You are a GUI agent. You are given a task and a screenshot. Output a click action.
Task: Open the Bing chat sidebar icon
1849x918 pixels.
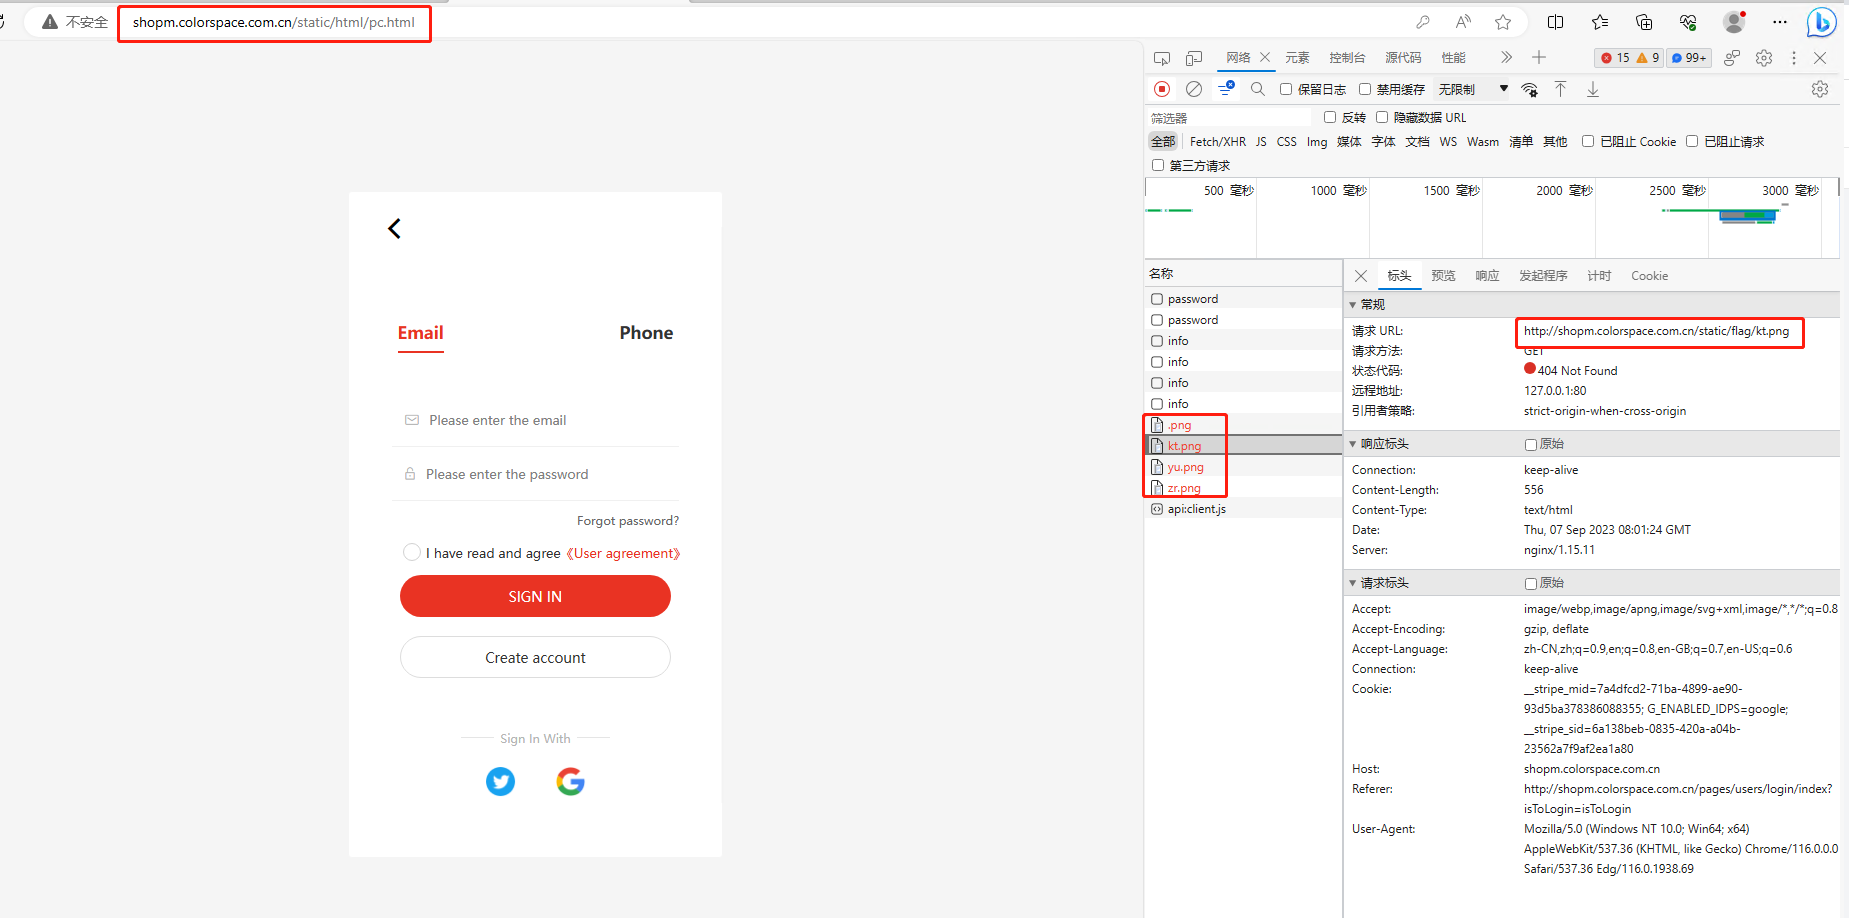coord(1822,22)
